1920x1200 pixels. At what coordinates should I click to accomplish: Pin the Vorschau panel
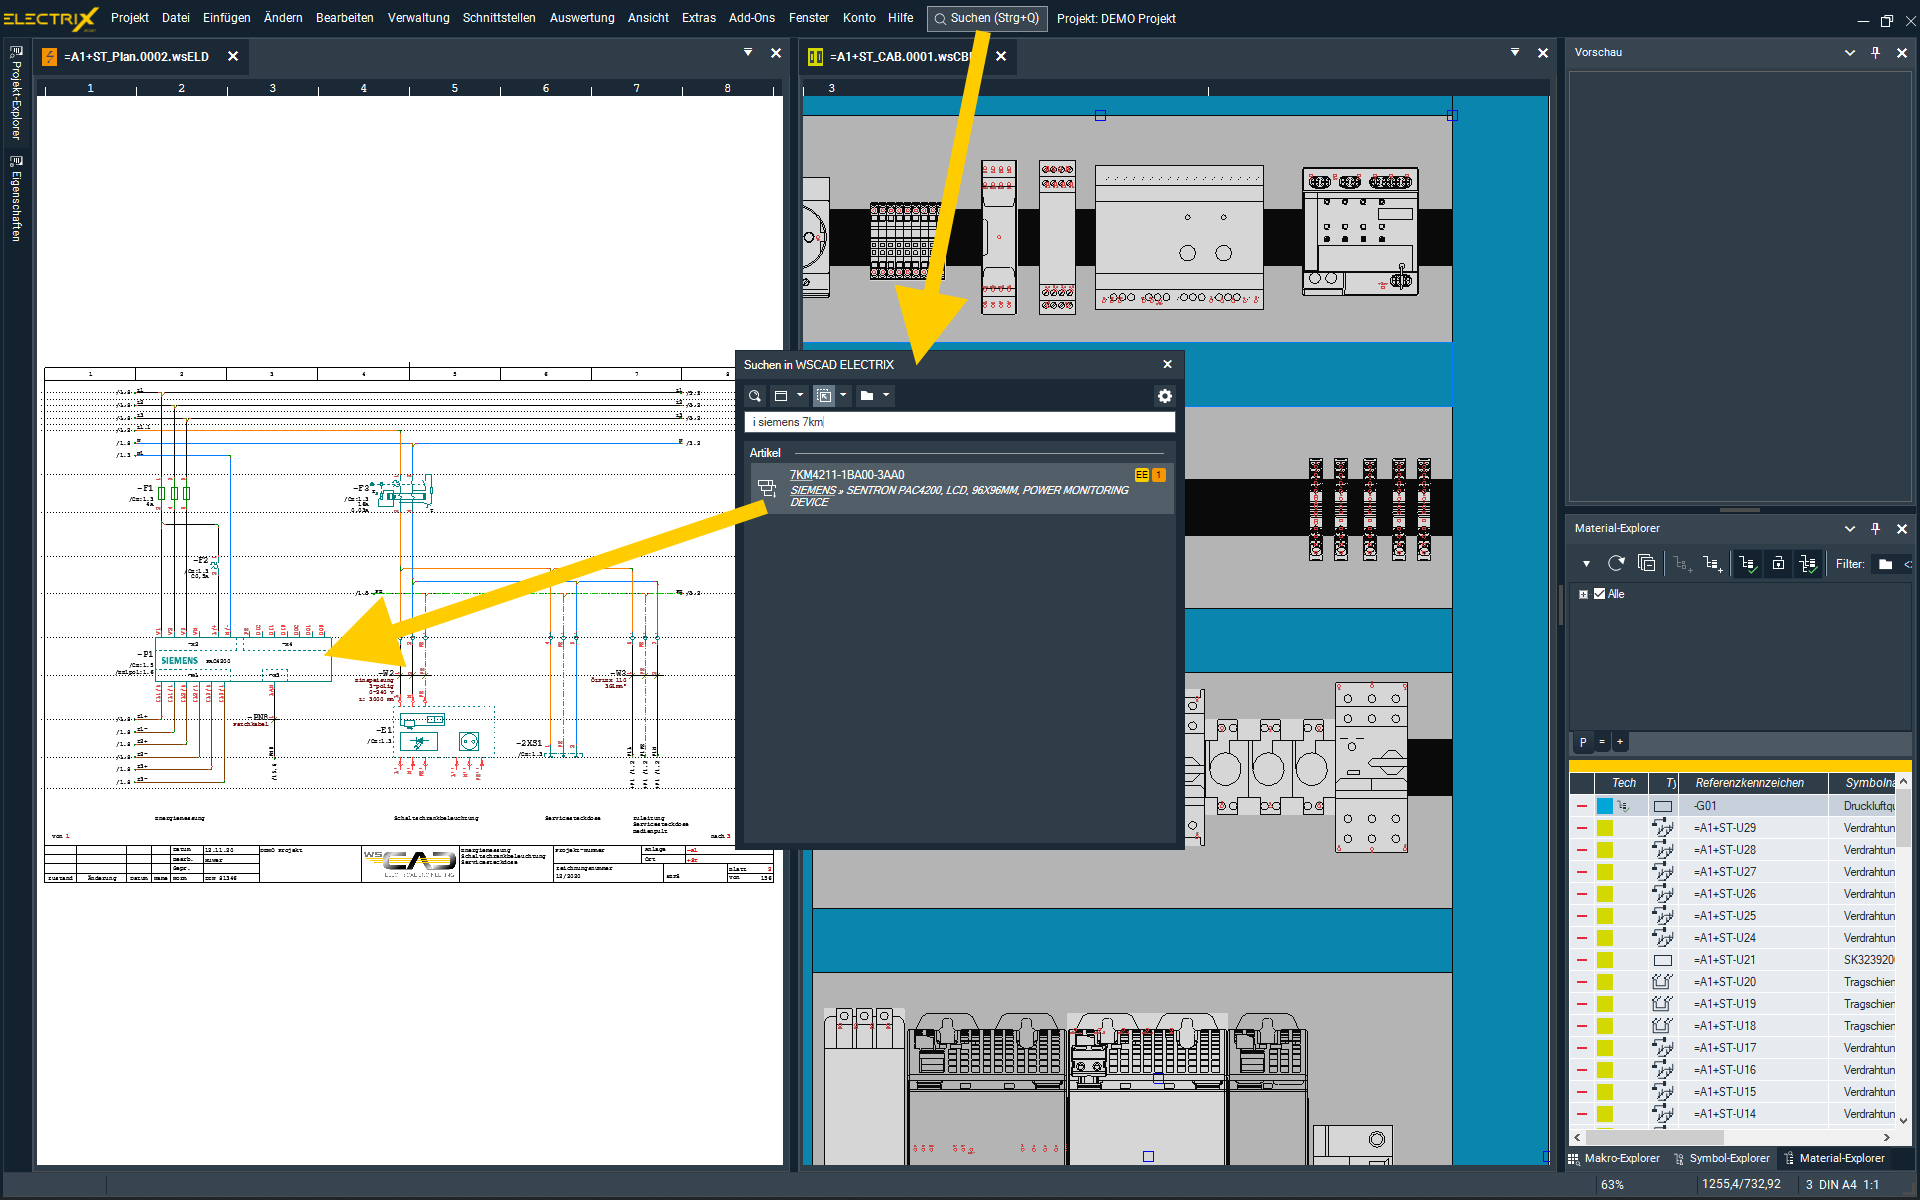coord(1875,52)
